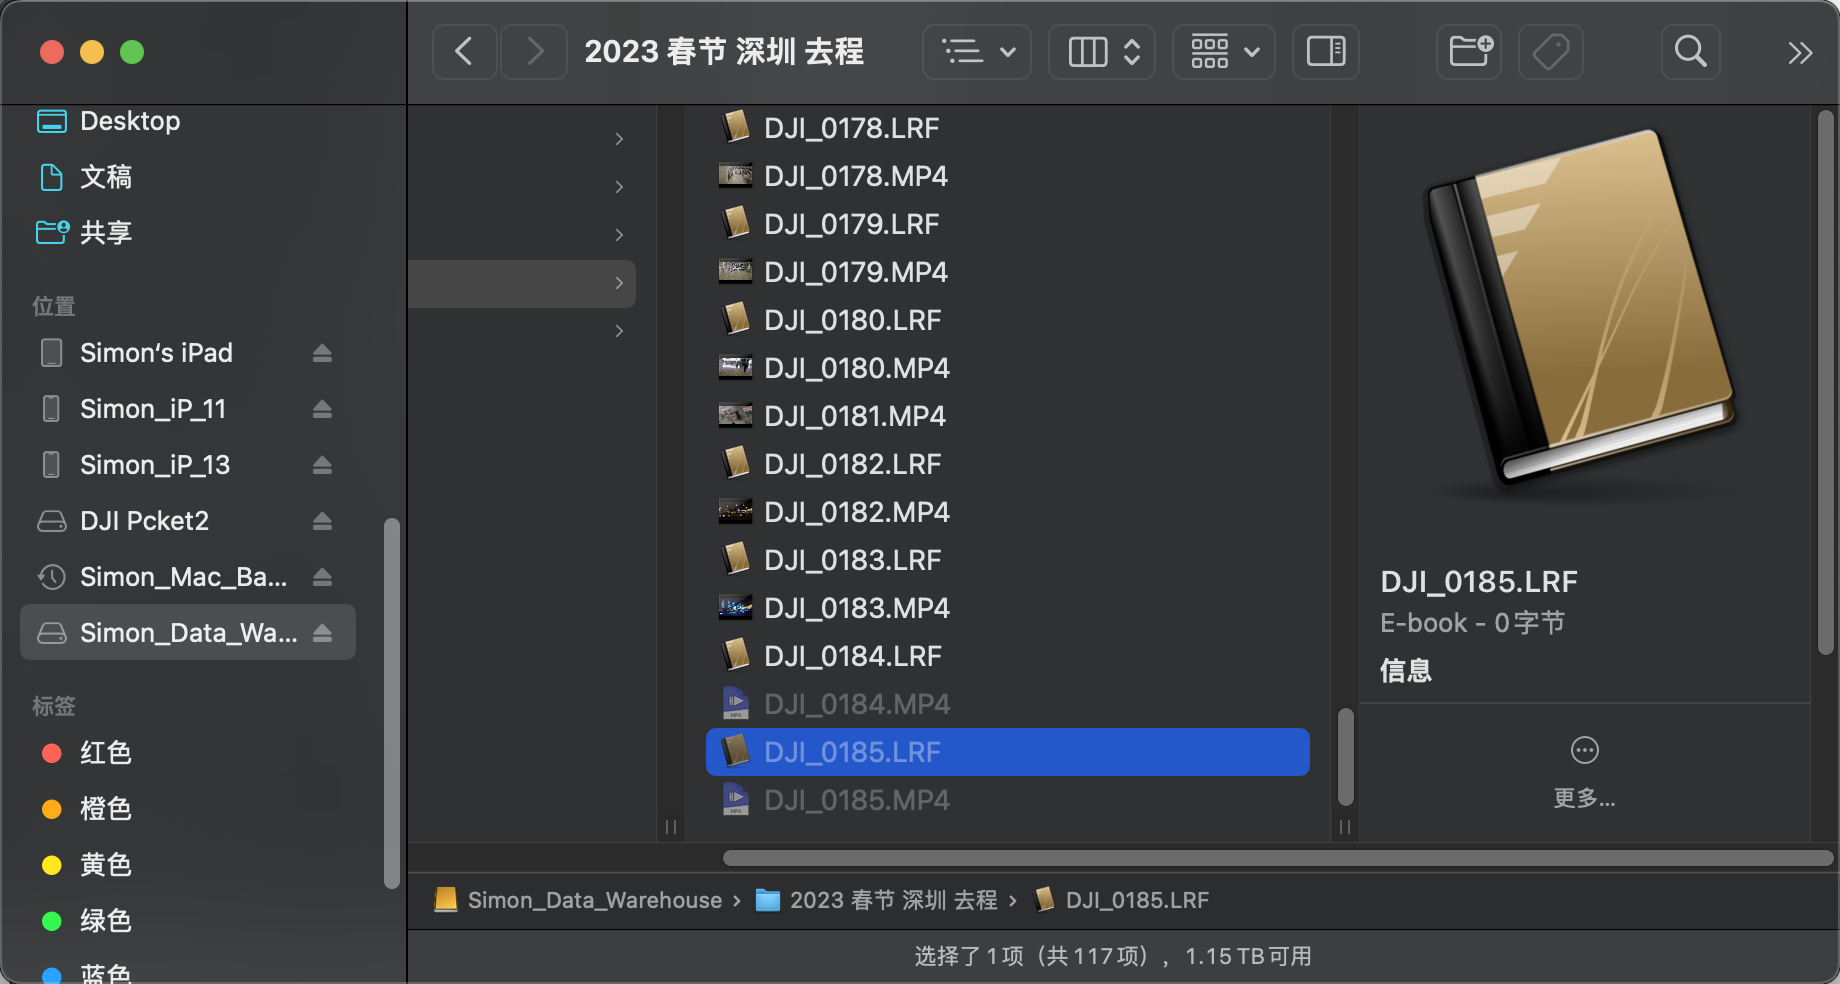Click the More actions ellipsis icon
This screenshot has height=984, width=1840.
[x=1584, y=750]
